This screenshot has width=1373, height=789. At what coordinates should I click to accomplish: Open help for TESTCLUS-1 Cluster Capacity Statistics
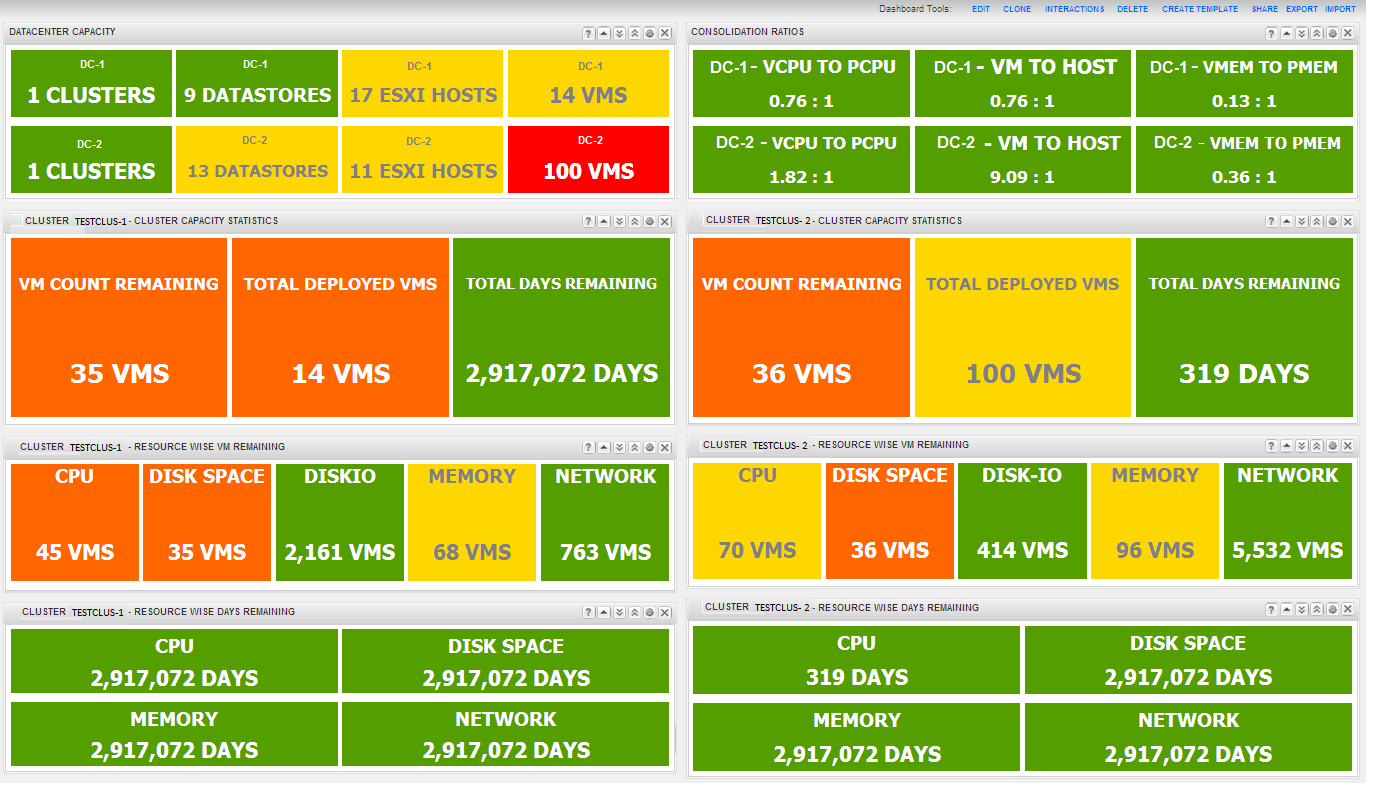pos(588,221)
